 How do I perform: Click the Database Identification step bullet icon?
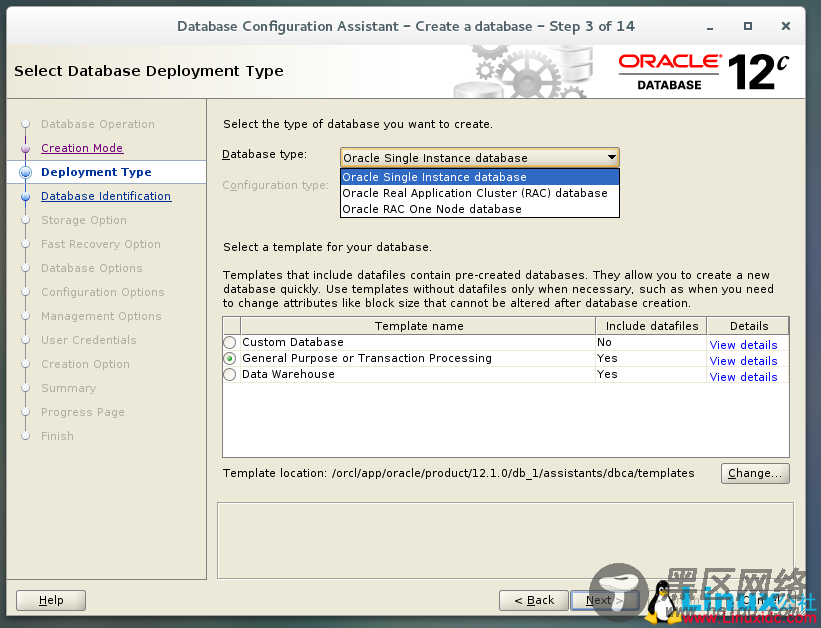coord(25,196)
